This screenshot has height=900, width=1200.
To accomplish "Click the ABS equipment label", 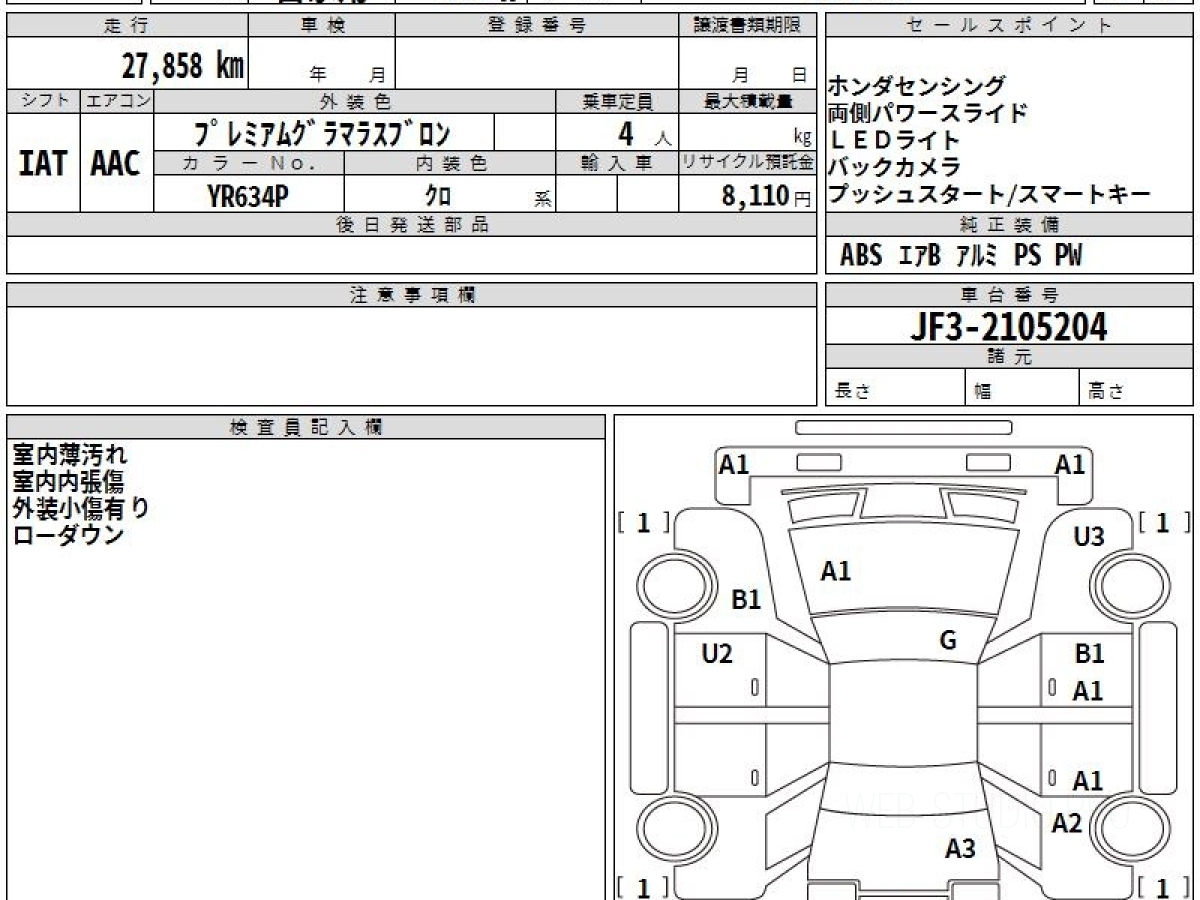I will click(861, 256).
